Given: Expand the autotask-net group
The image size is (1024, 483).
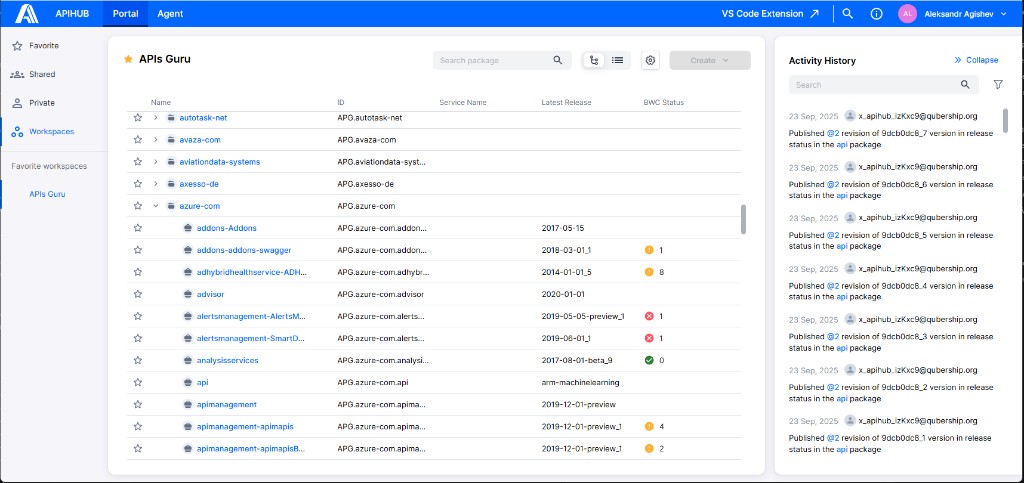Looking at the screenshot, I should pyautogui.click(x=155, y=117).
